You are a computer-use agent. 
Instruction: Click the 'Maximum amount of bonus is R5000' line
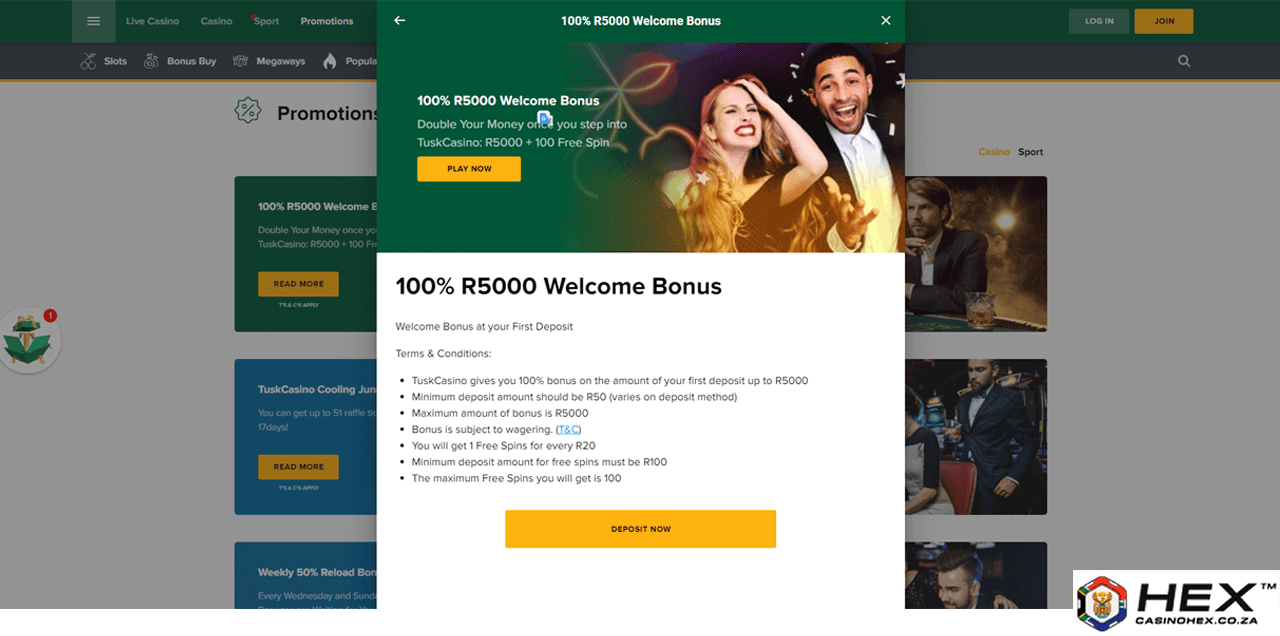click(500, 413)
